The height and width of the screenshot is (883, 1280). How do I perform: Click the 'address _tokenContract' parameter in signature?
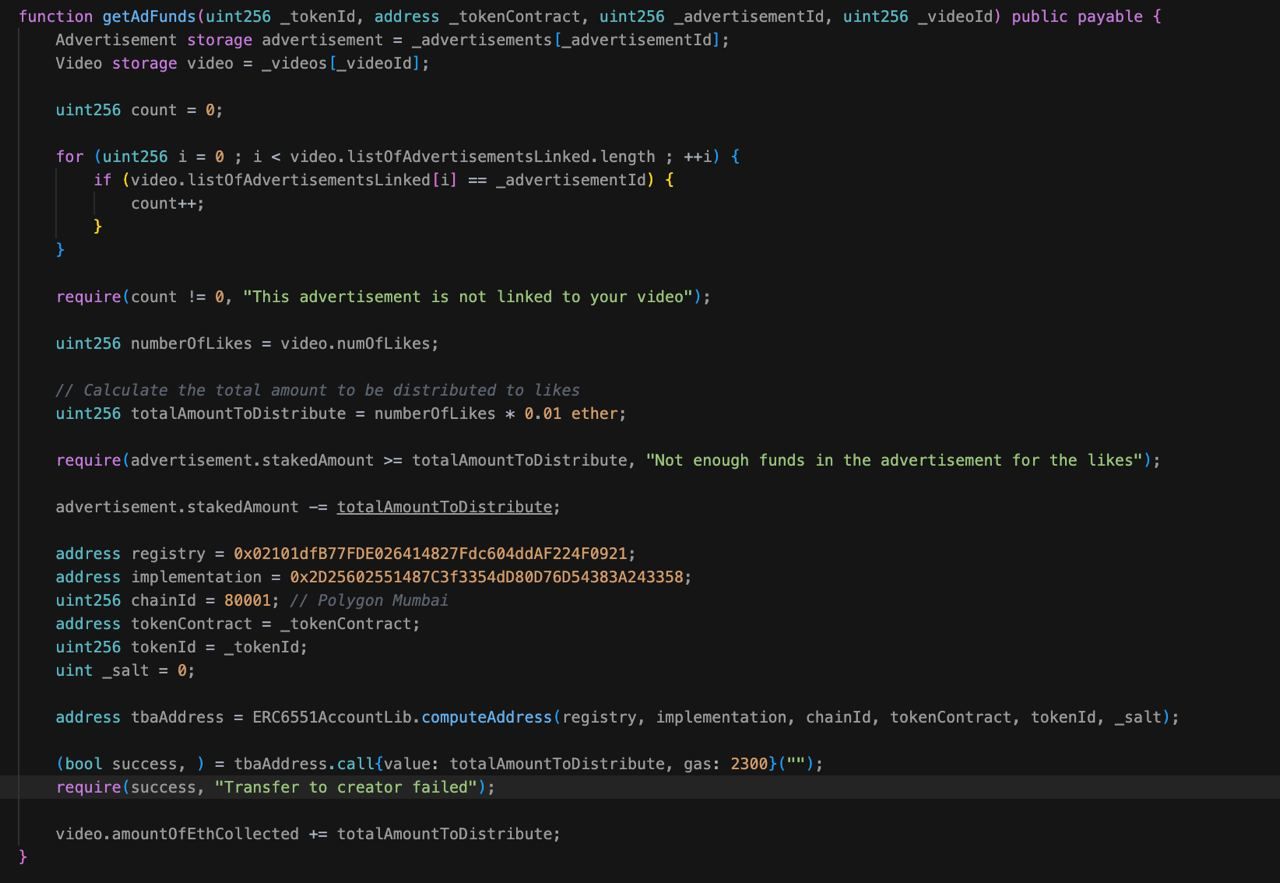click(x=477, y=17)
